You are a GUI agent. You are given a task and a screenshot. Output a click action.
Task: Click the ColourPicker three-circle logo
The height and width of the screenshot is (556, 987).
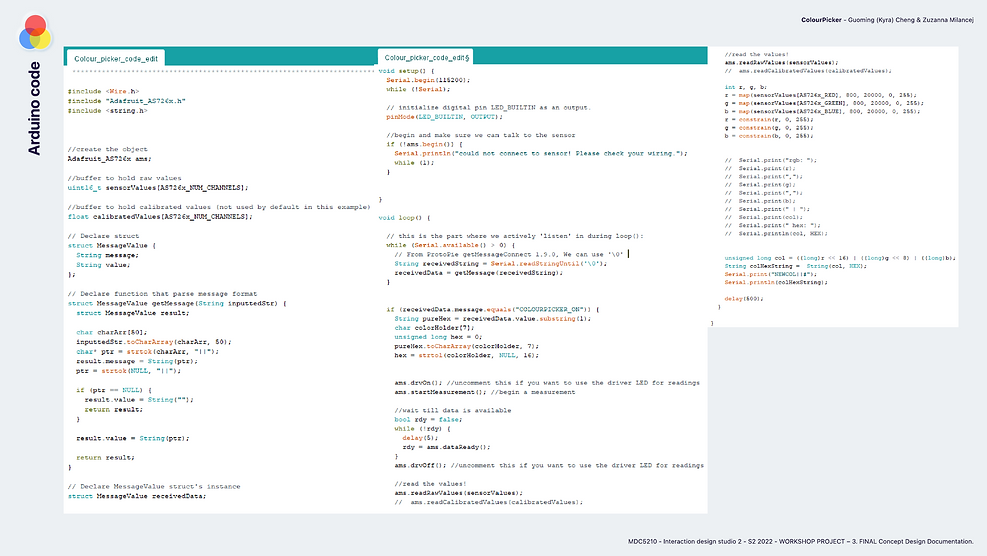pyautogui.click(x=35, y=33)
